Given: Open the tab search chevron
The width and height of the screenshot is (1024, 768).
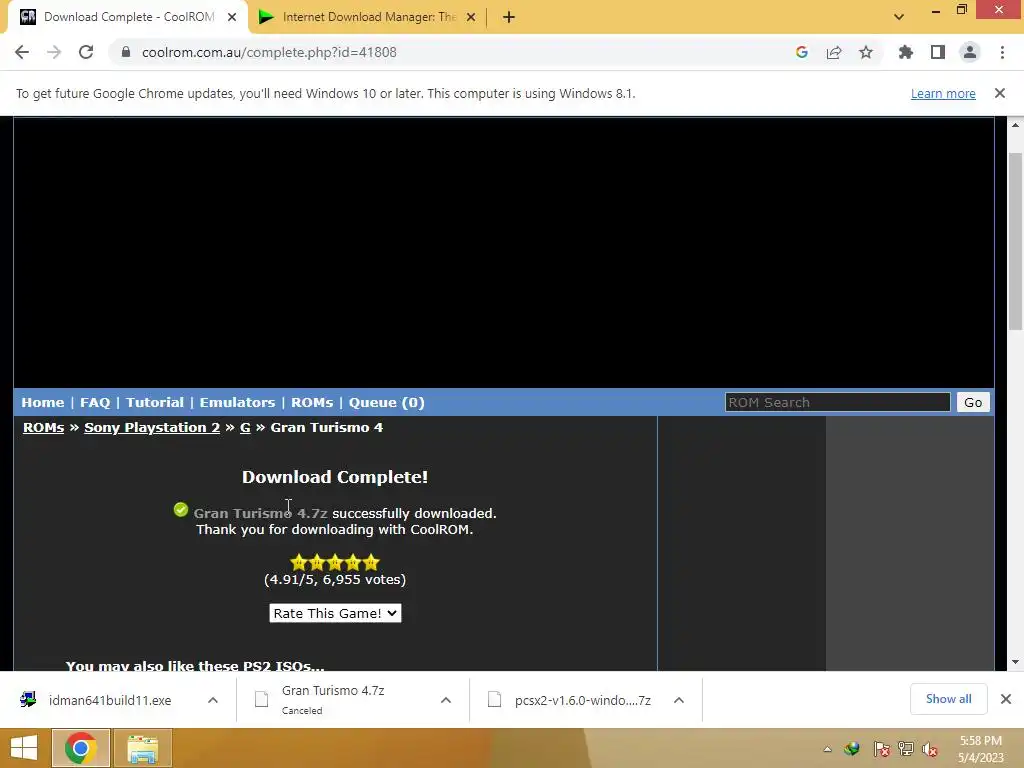Looking at the screenshot, I should click(899, 17).
